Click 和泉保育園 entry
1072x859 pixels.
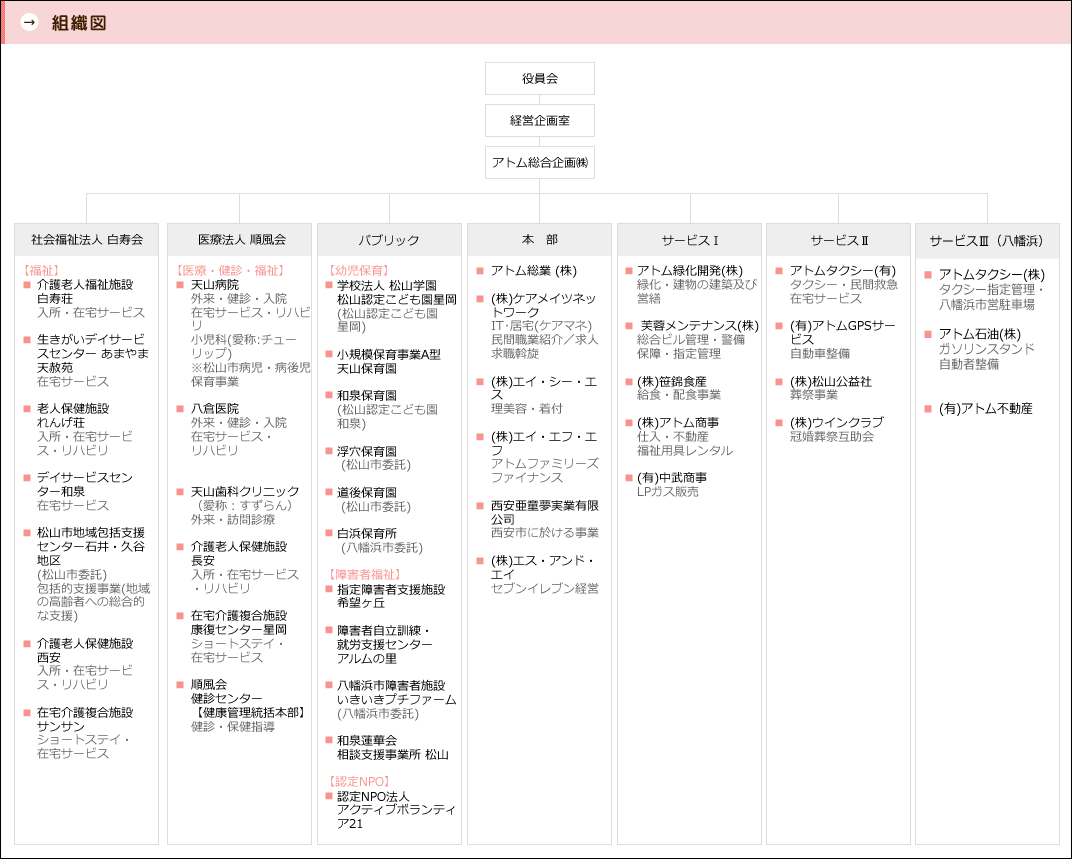pos(366,395)
